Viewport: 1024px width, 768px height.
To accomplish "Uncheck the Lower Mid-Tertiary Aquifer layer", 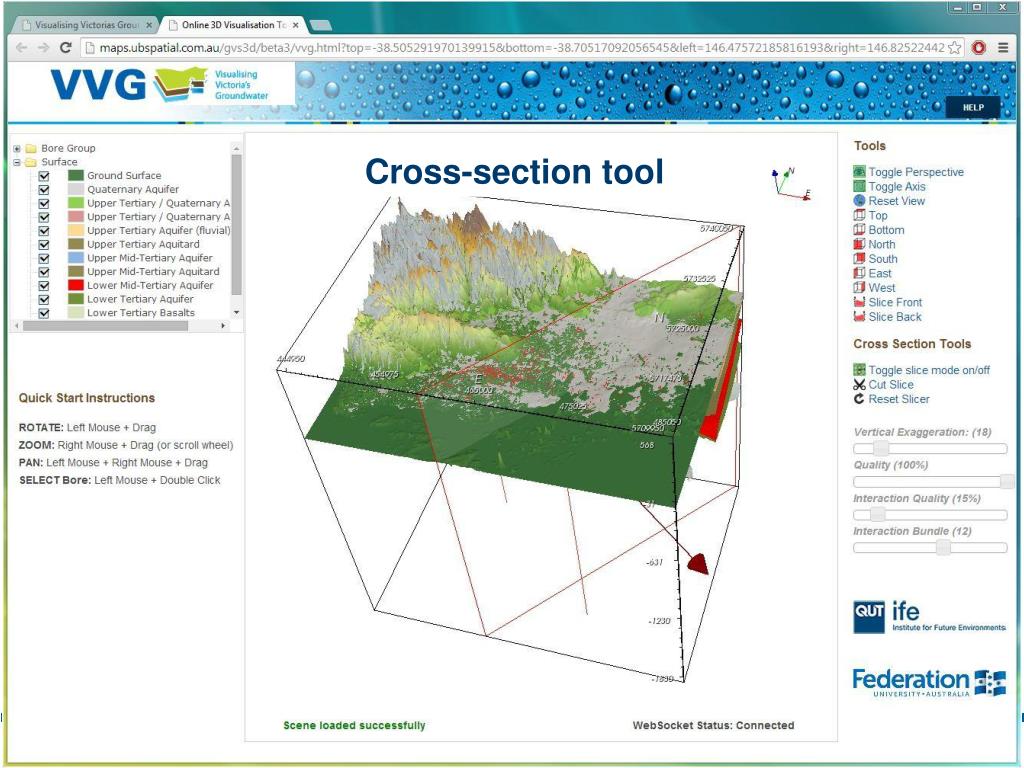I will [44, 285].
